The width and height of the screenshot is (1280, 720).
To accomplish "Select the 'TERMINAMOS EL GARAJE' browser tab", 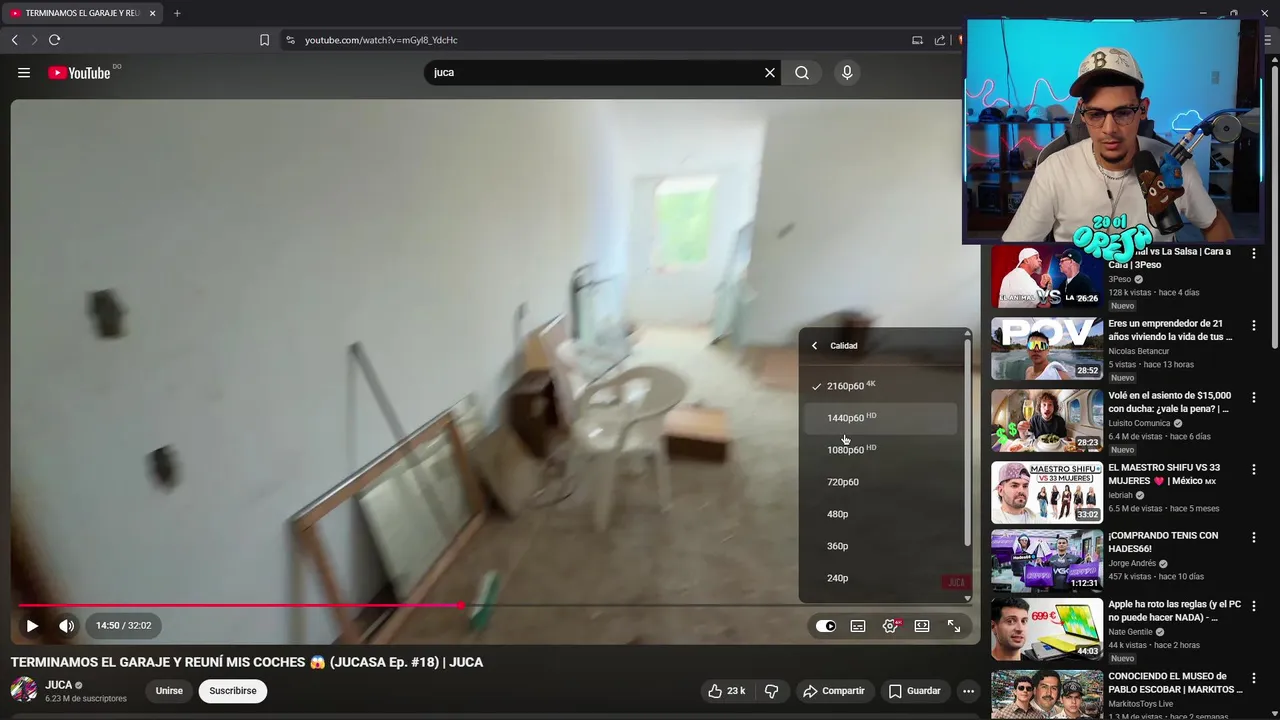I will click(82, 13).
